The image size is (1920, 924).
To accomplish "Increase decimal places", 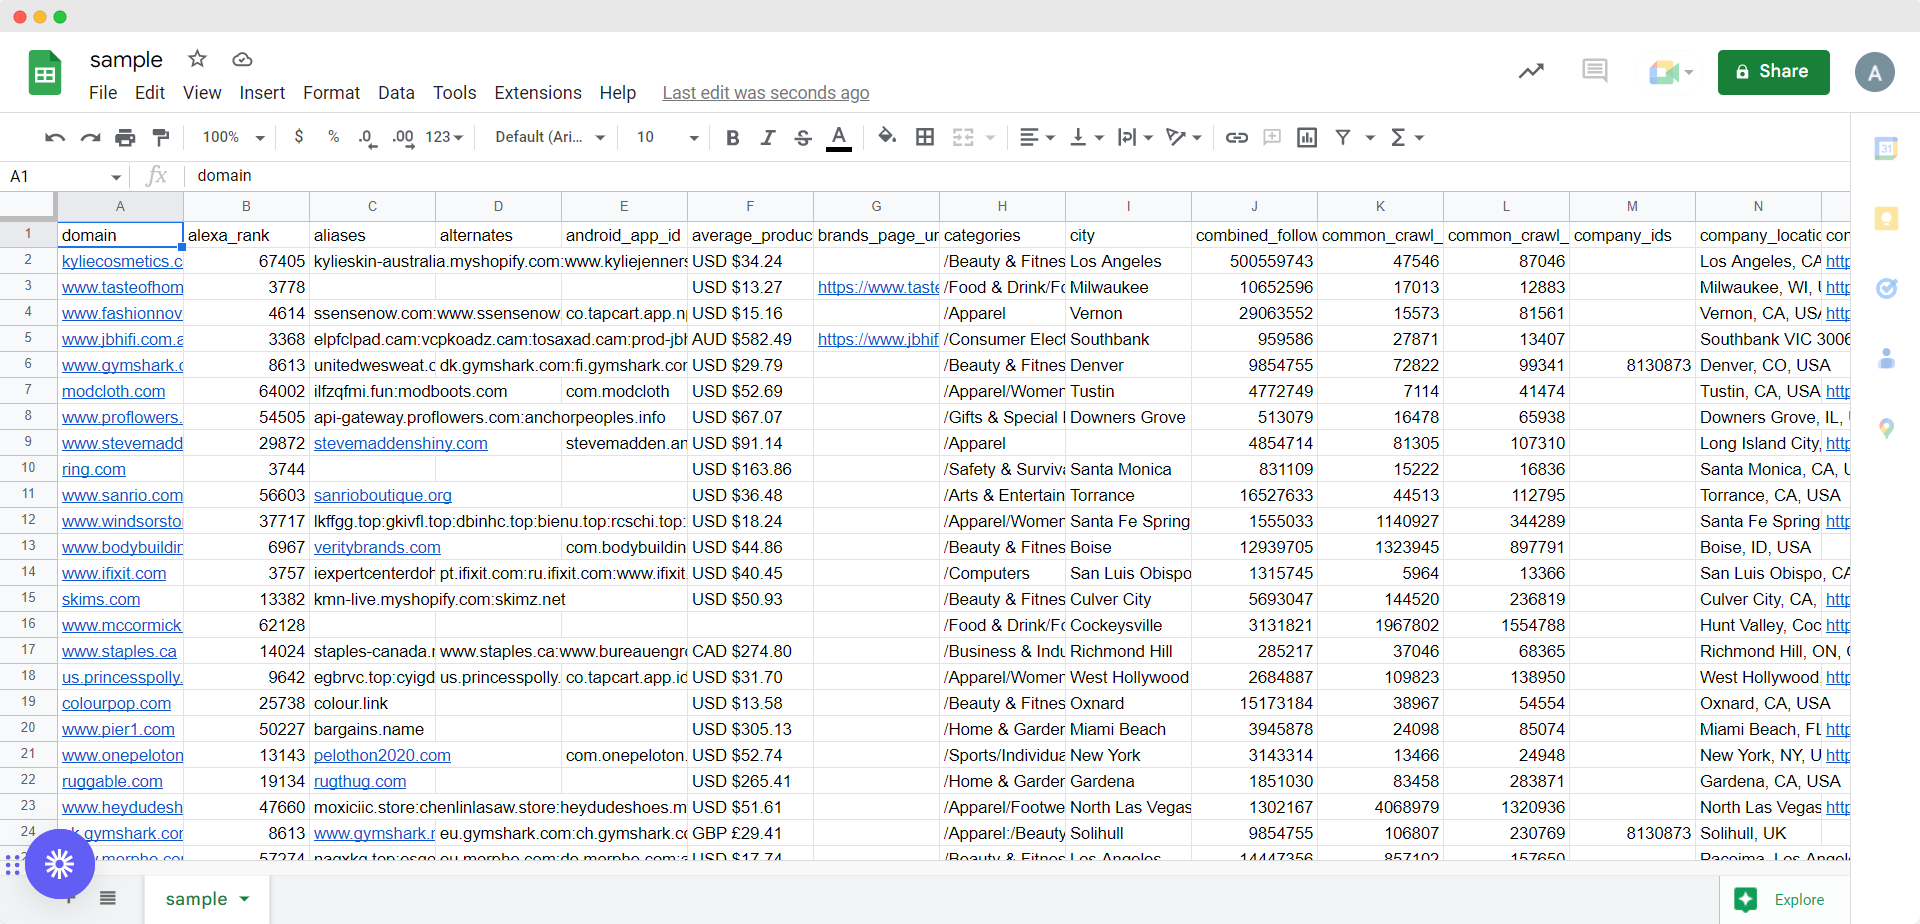I will click(x=403, y=138).
